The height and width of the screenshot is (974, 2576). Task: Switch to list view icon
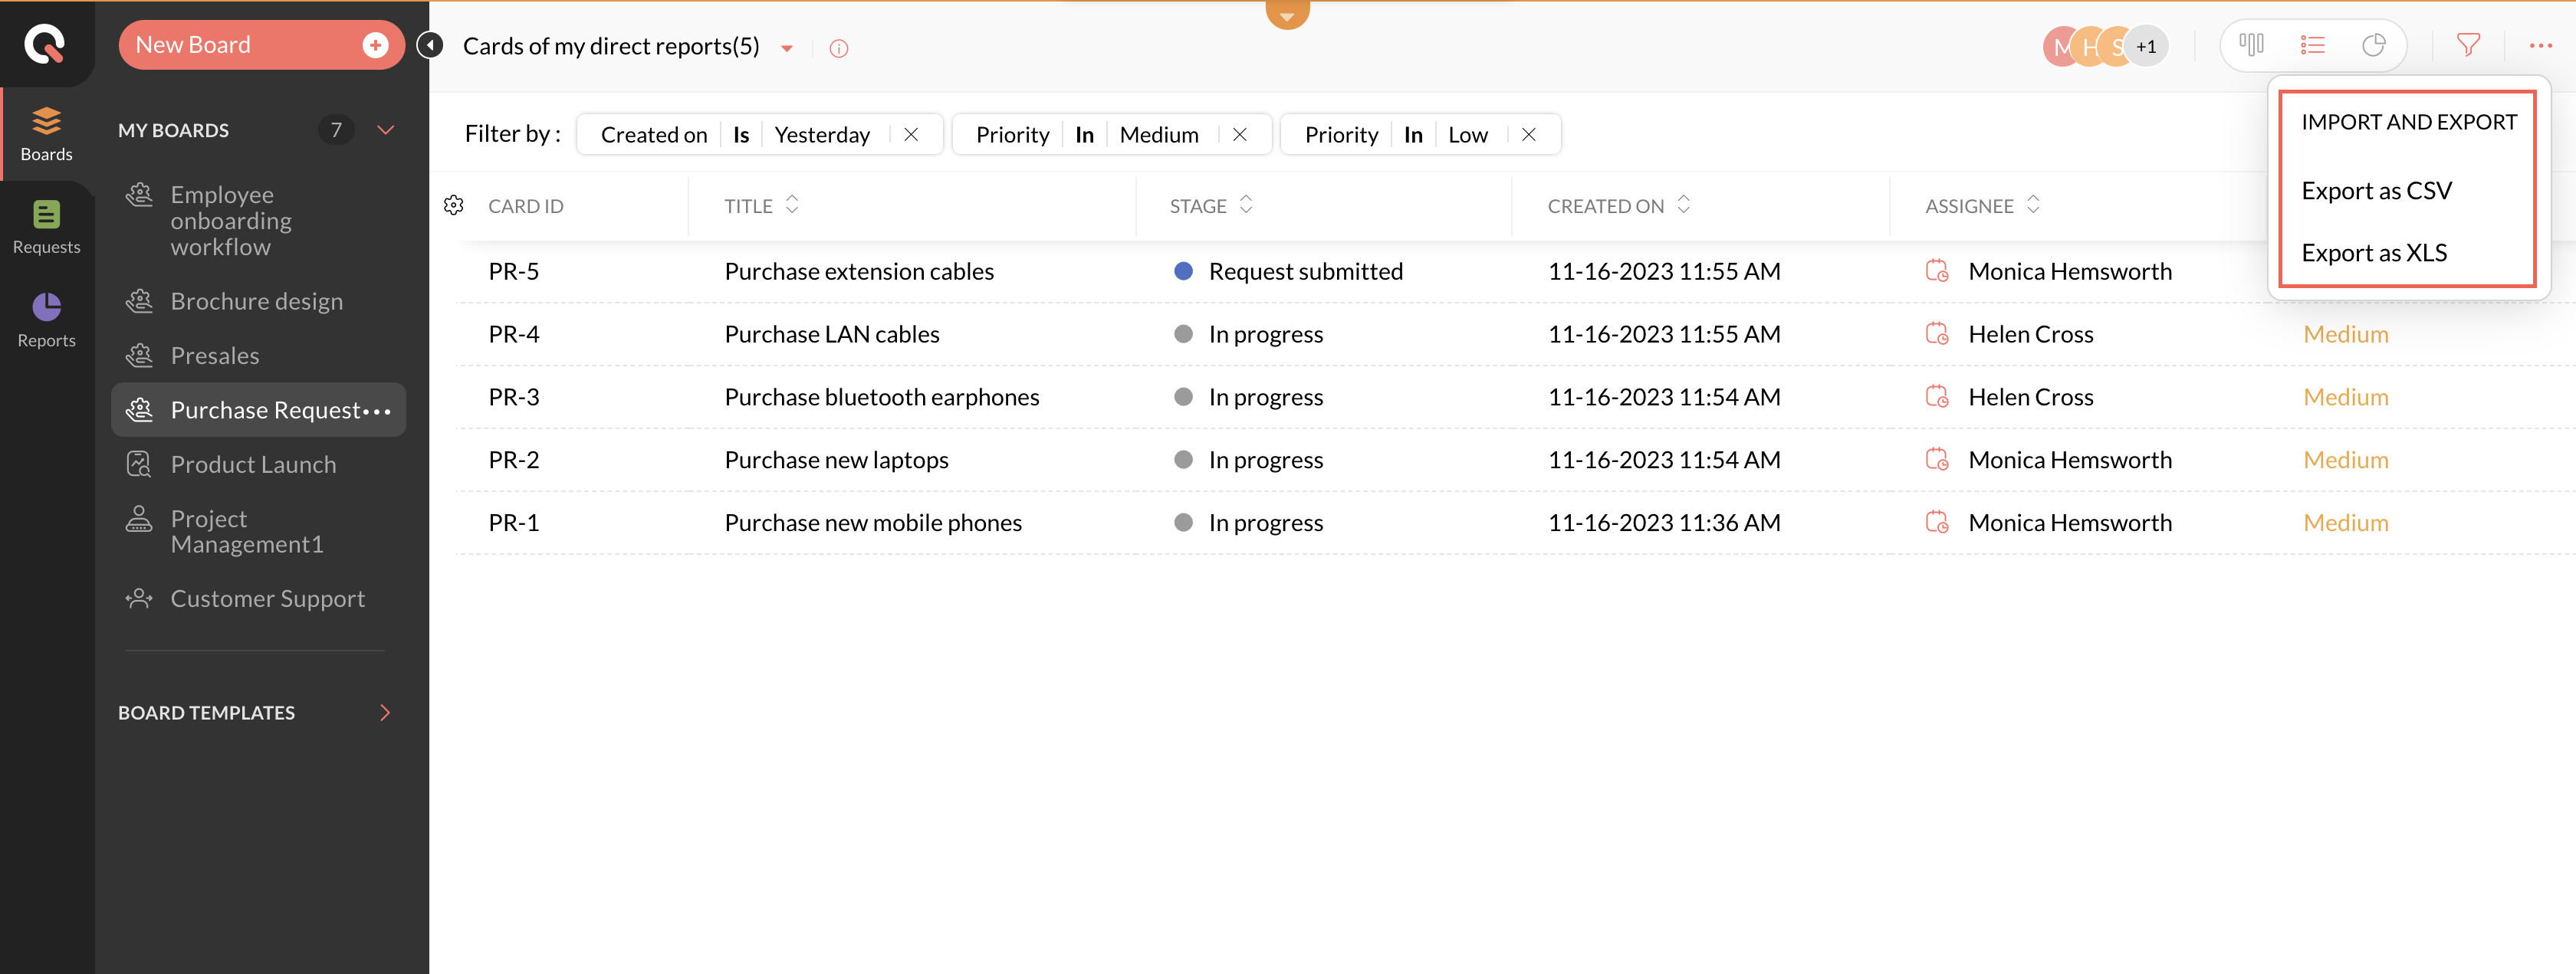click(2312, 45)
